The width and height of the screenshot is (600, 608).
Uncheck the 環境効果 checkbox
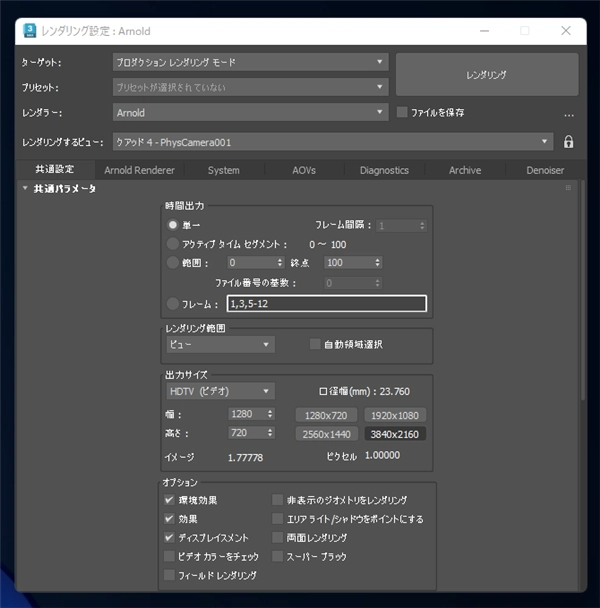click(x=169, y=500)
